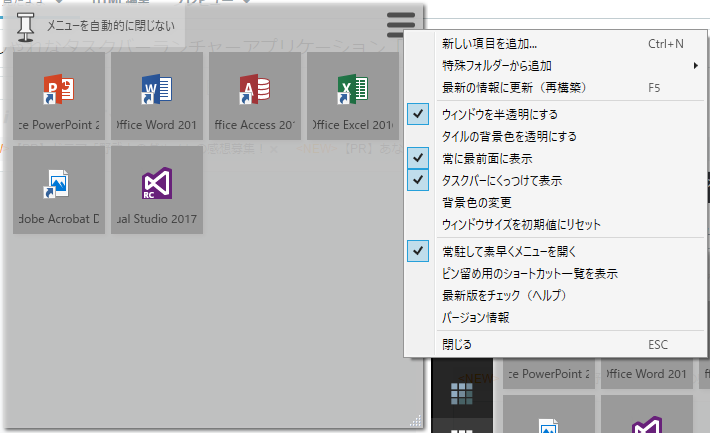This screenshot has width=710, height=433.
Task: Open the PowerPoint launcher tile
Action: pyautogui.click(x=59, y=96)
